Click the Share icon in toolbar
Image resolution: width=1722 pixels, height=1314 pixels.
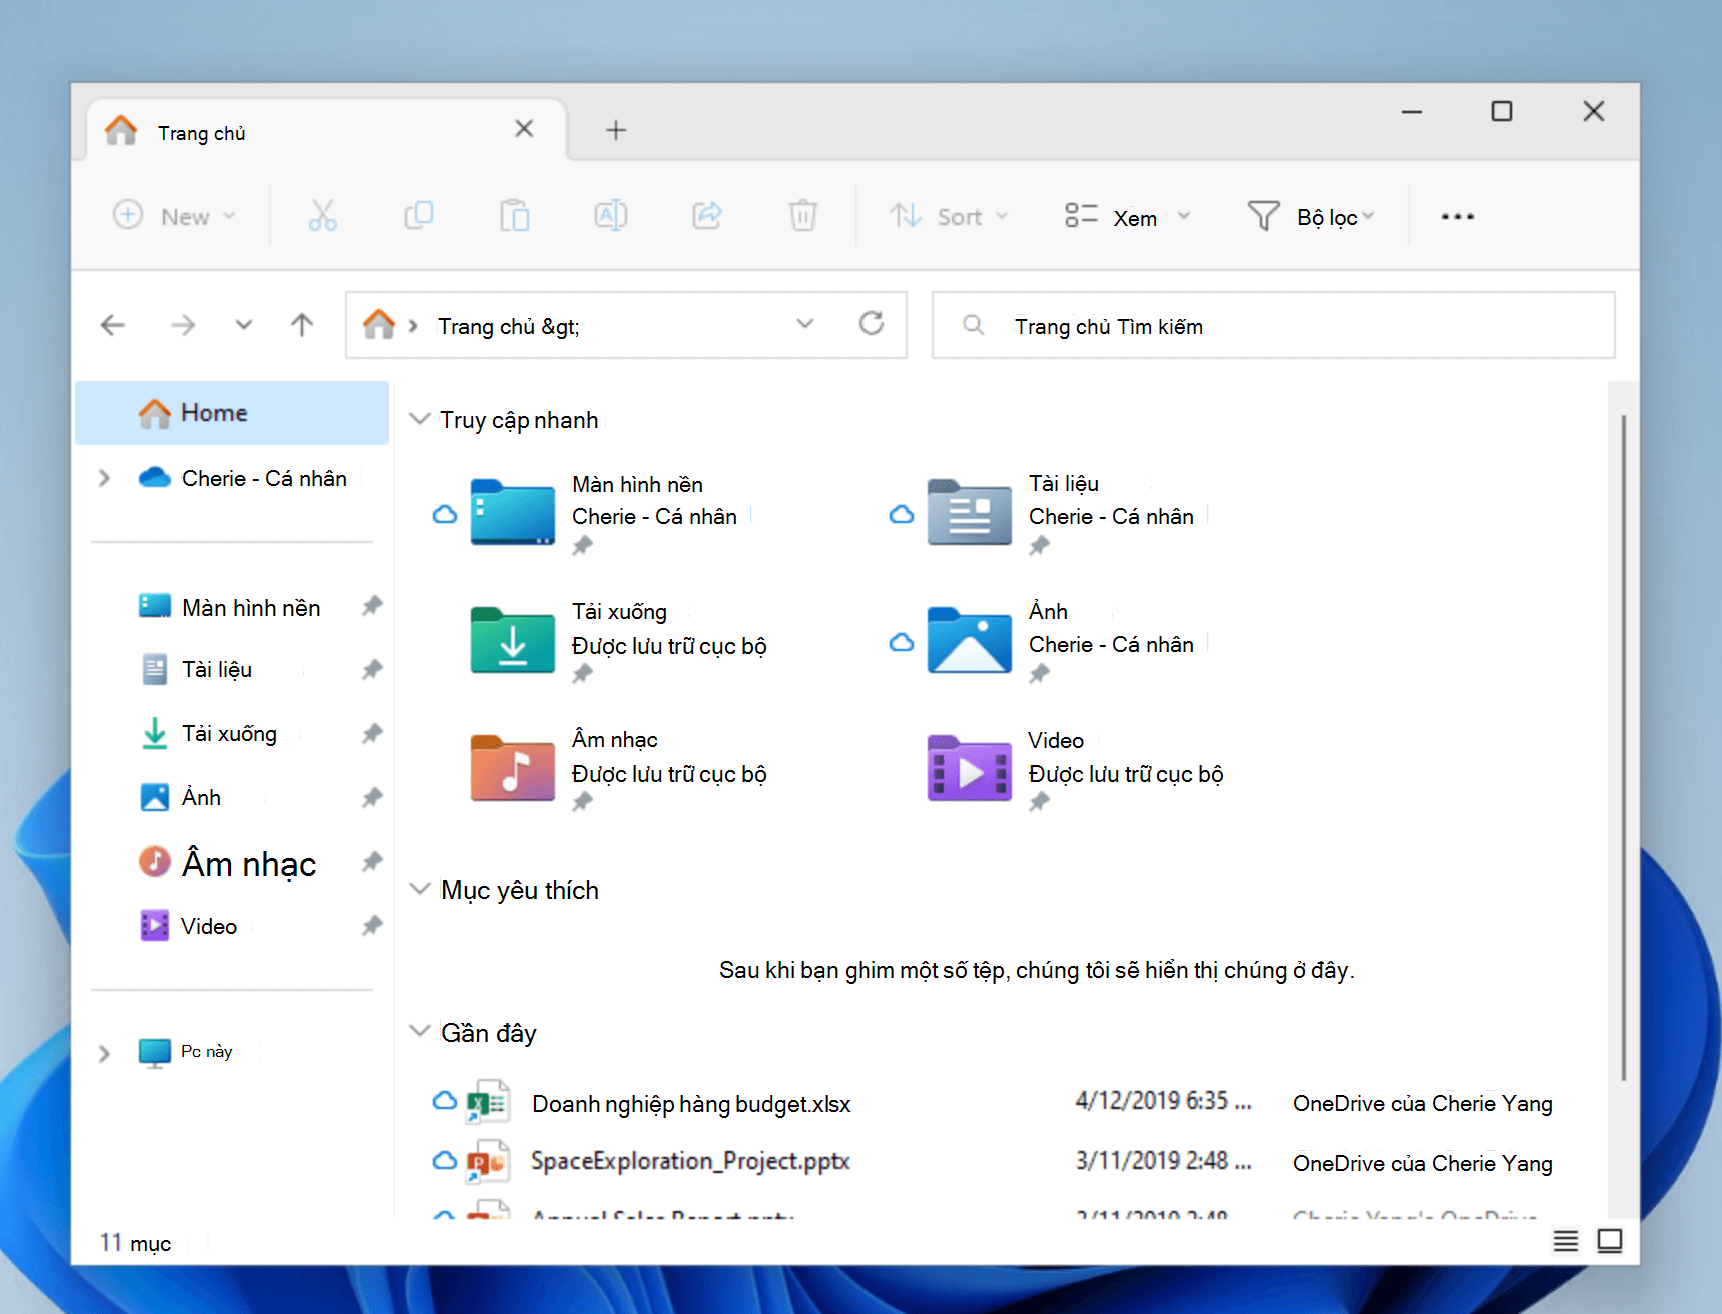coord(707,215)
